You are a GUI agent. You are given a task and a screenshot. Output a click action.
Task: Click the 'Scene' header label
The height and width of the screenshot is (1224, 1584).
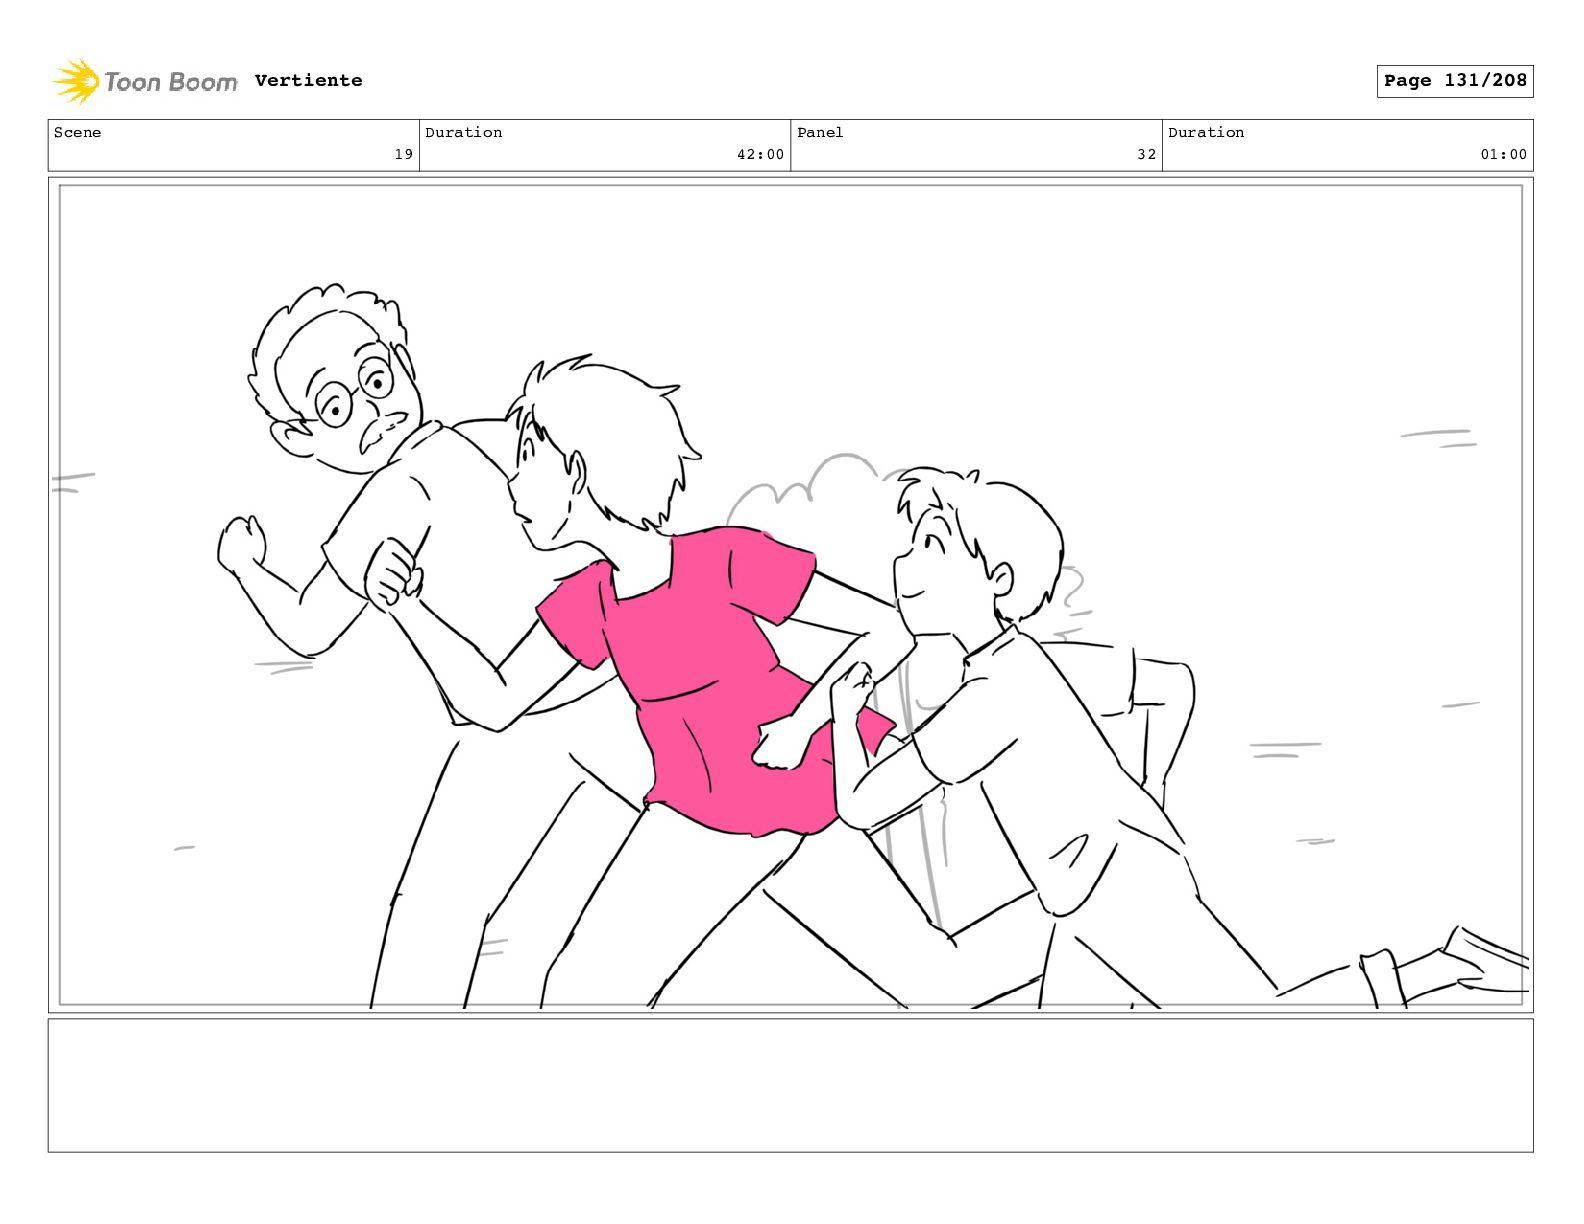tap(77, 132)
